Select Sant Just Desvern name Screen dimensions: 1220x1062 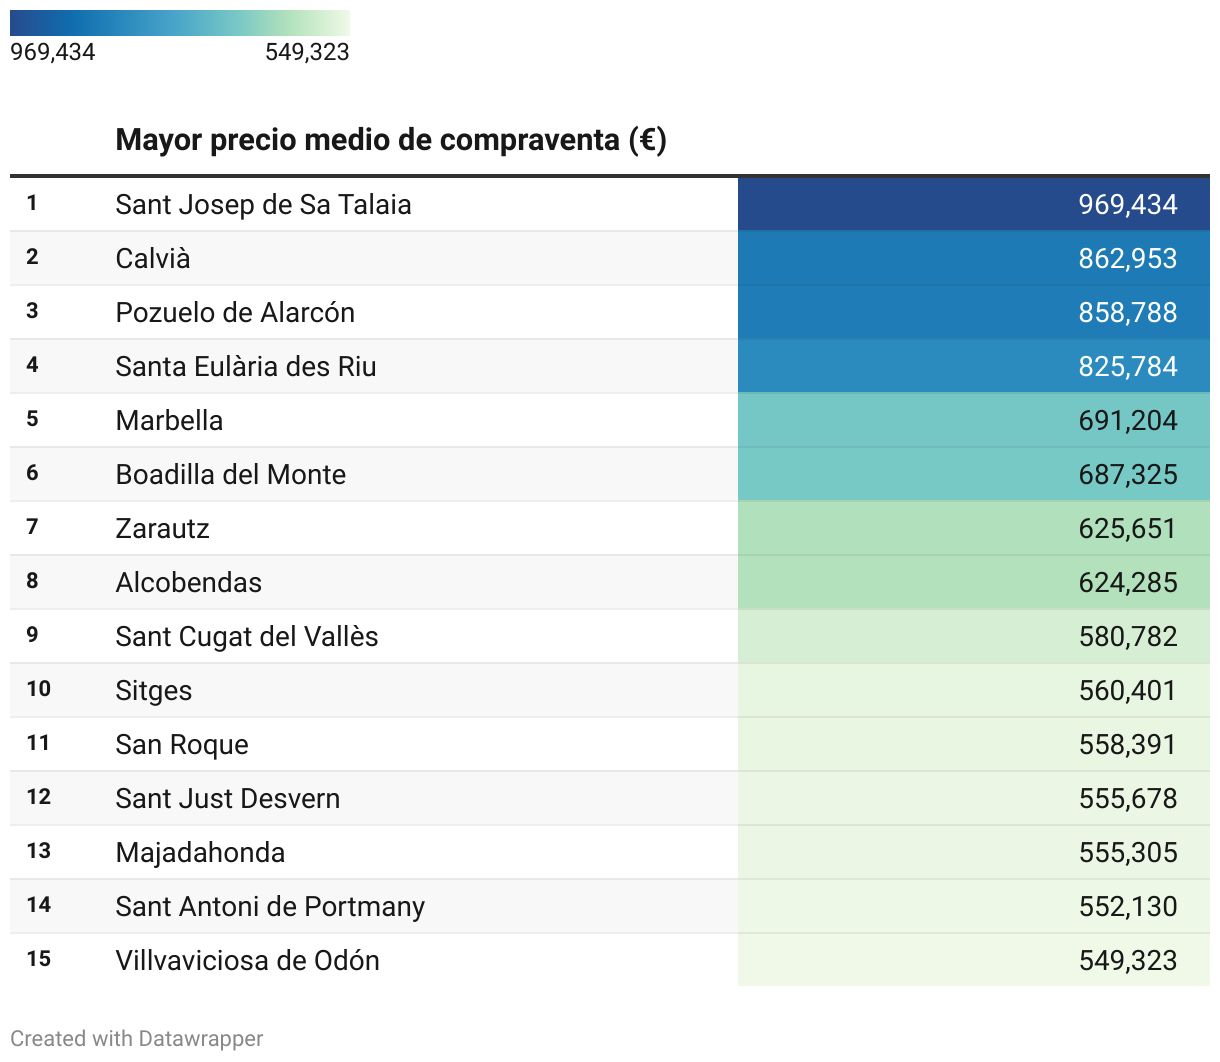[x=228, y=799]
